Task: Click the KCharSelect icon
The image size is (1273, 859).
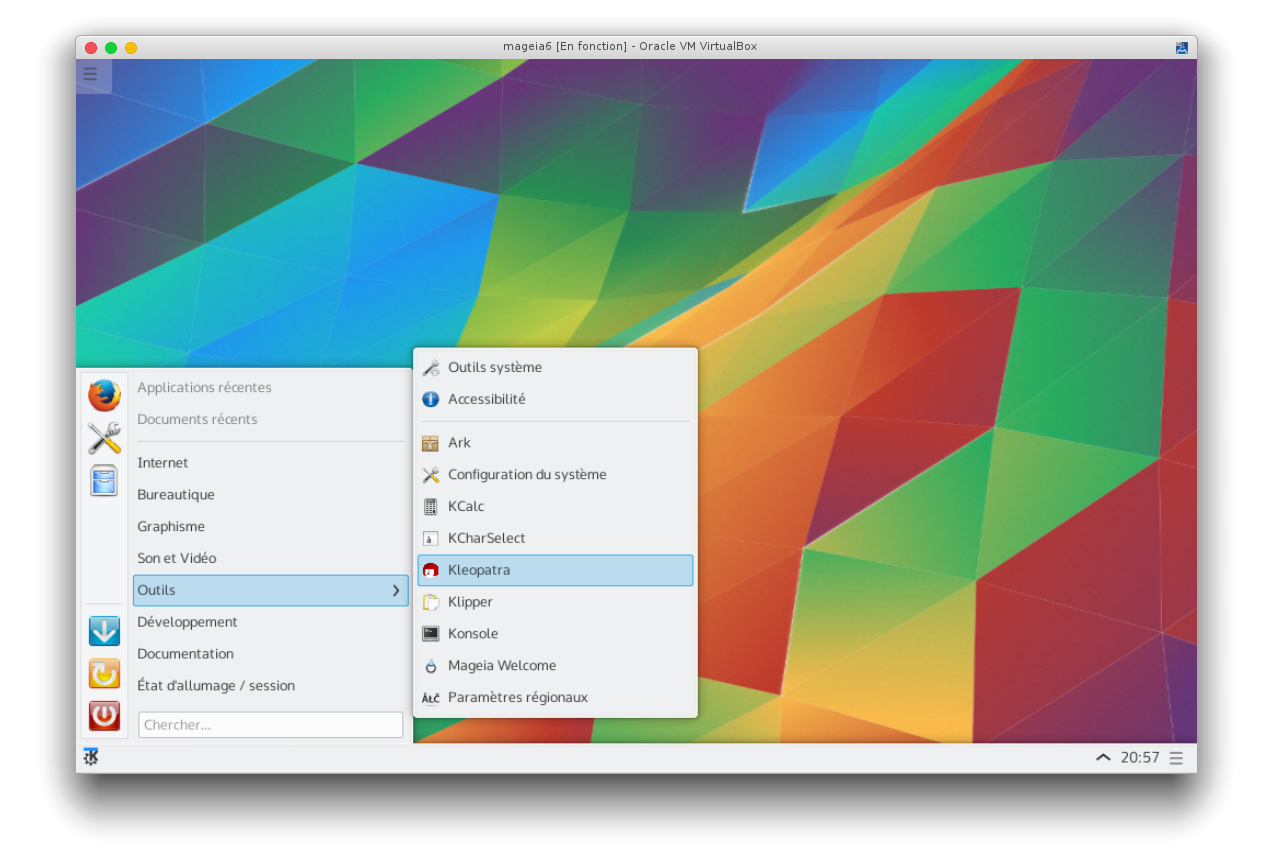Action: [x=431, y=538]
